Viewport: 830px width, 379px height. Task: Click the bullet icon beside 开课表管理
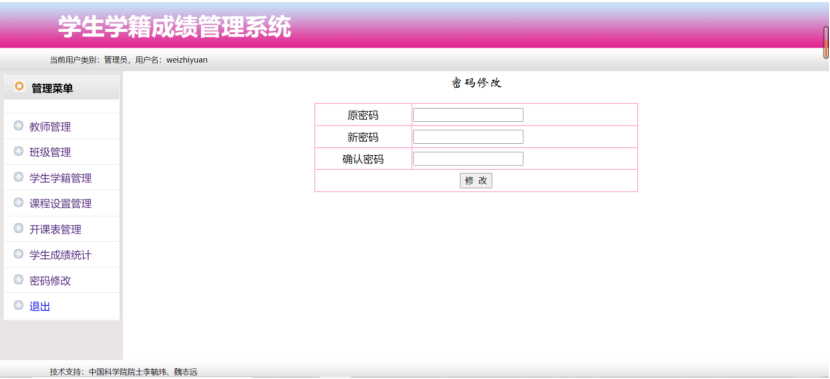click(19, 228)
